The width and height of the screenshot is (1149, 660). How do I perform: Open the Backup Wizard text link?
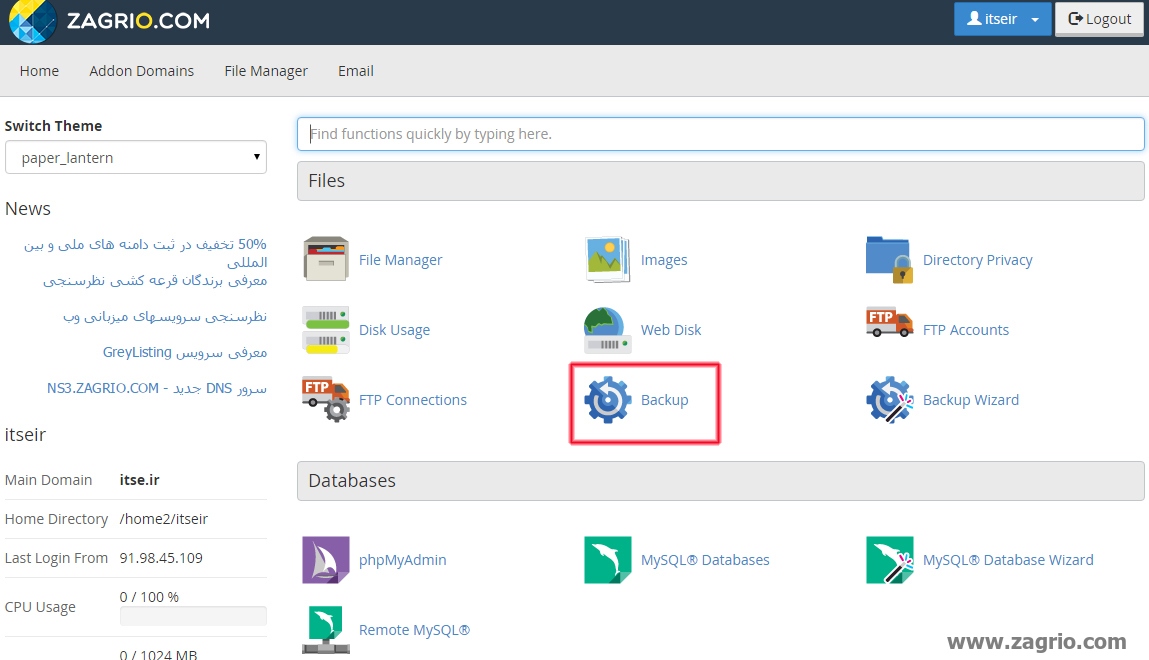click(x=971, y=400)
